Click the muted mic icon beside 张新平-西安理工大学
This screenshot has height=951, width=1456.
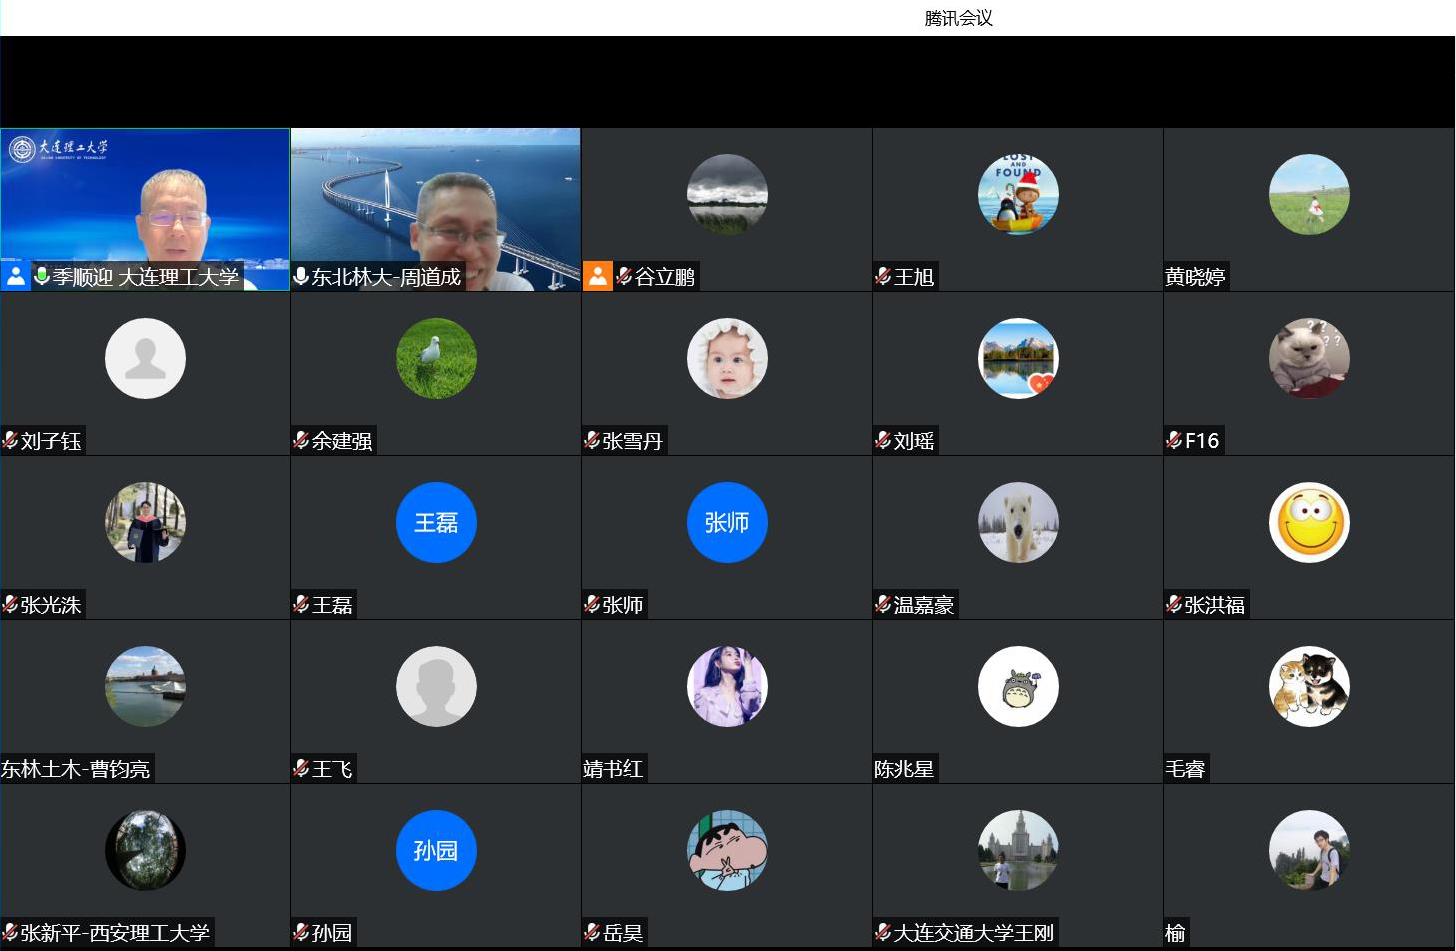[x=10, y=932]
